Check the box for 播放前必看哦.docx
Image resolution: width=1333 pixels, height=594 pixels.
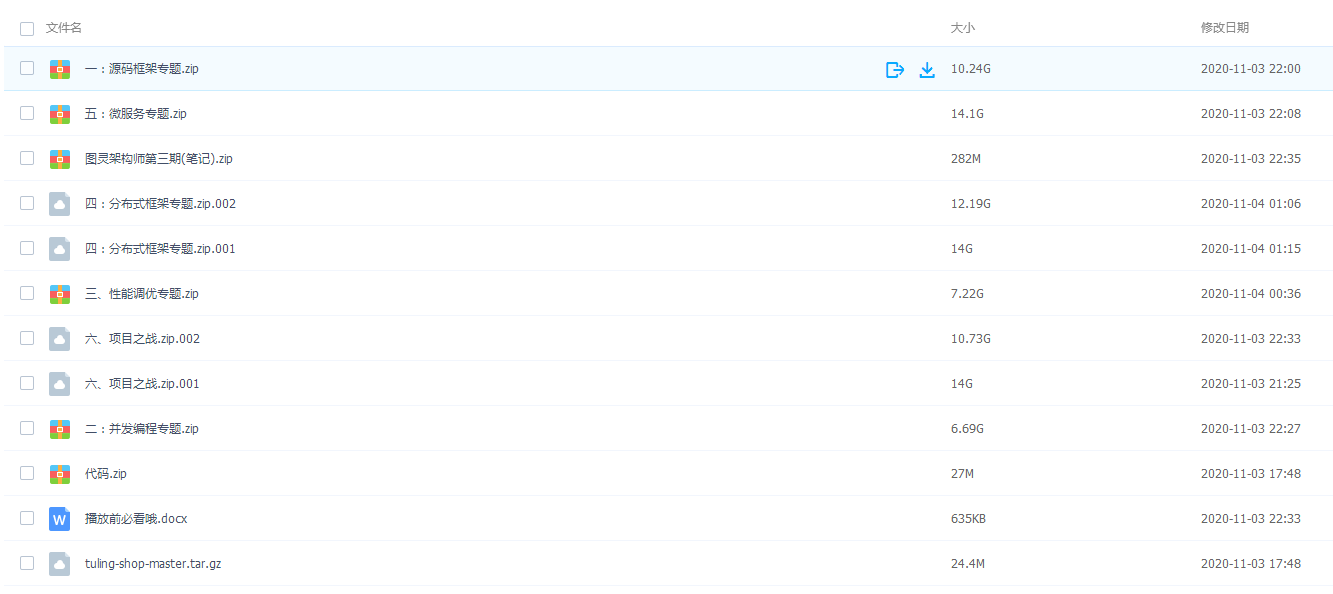[x=27, y=518]
